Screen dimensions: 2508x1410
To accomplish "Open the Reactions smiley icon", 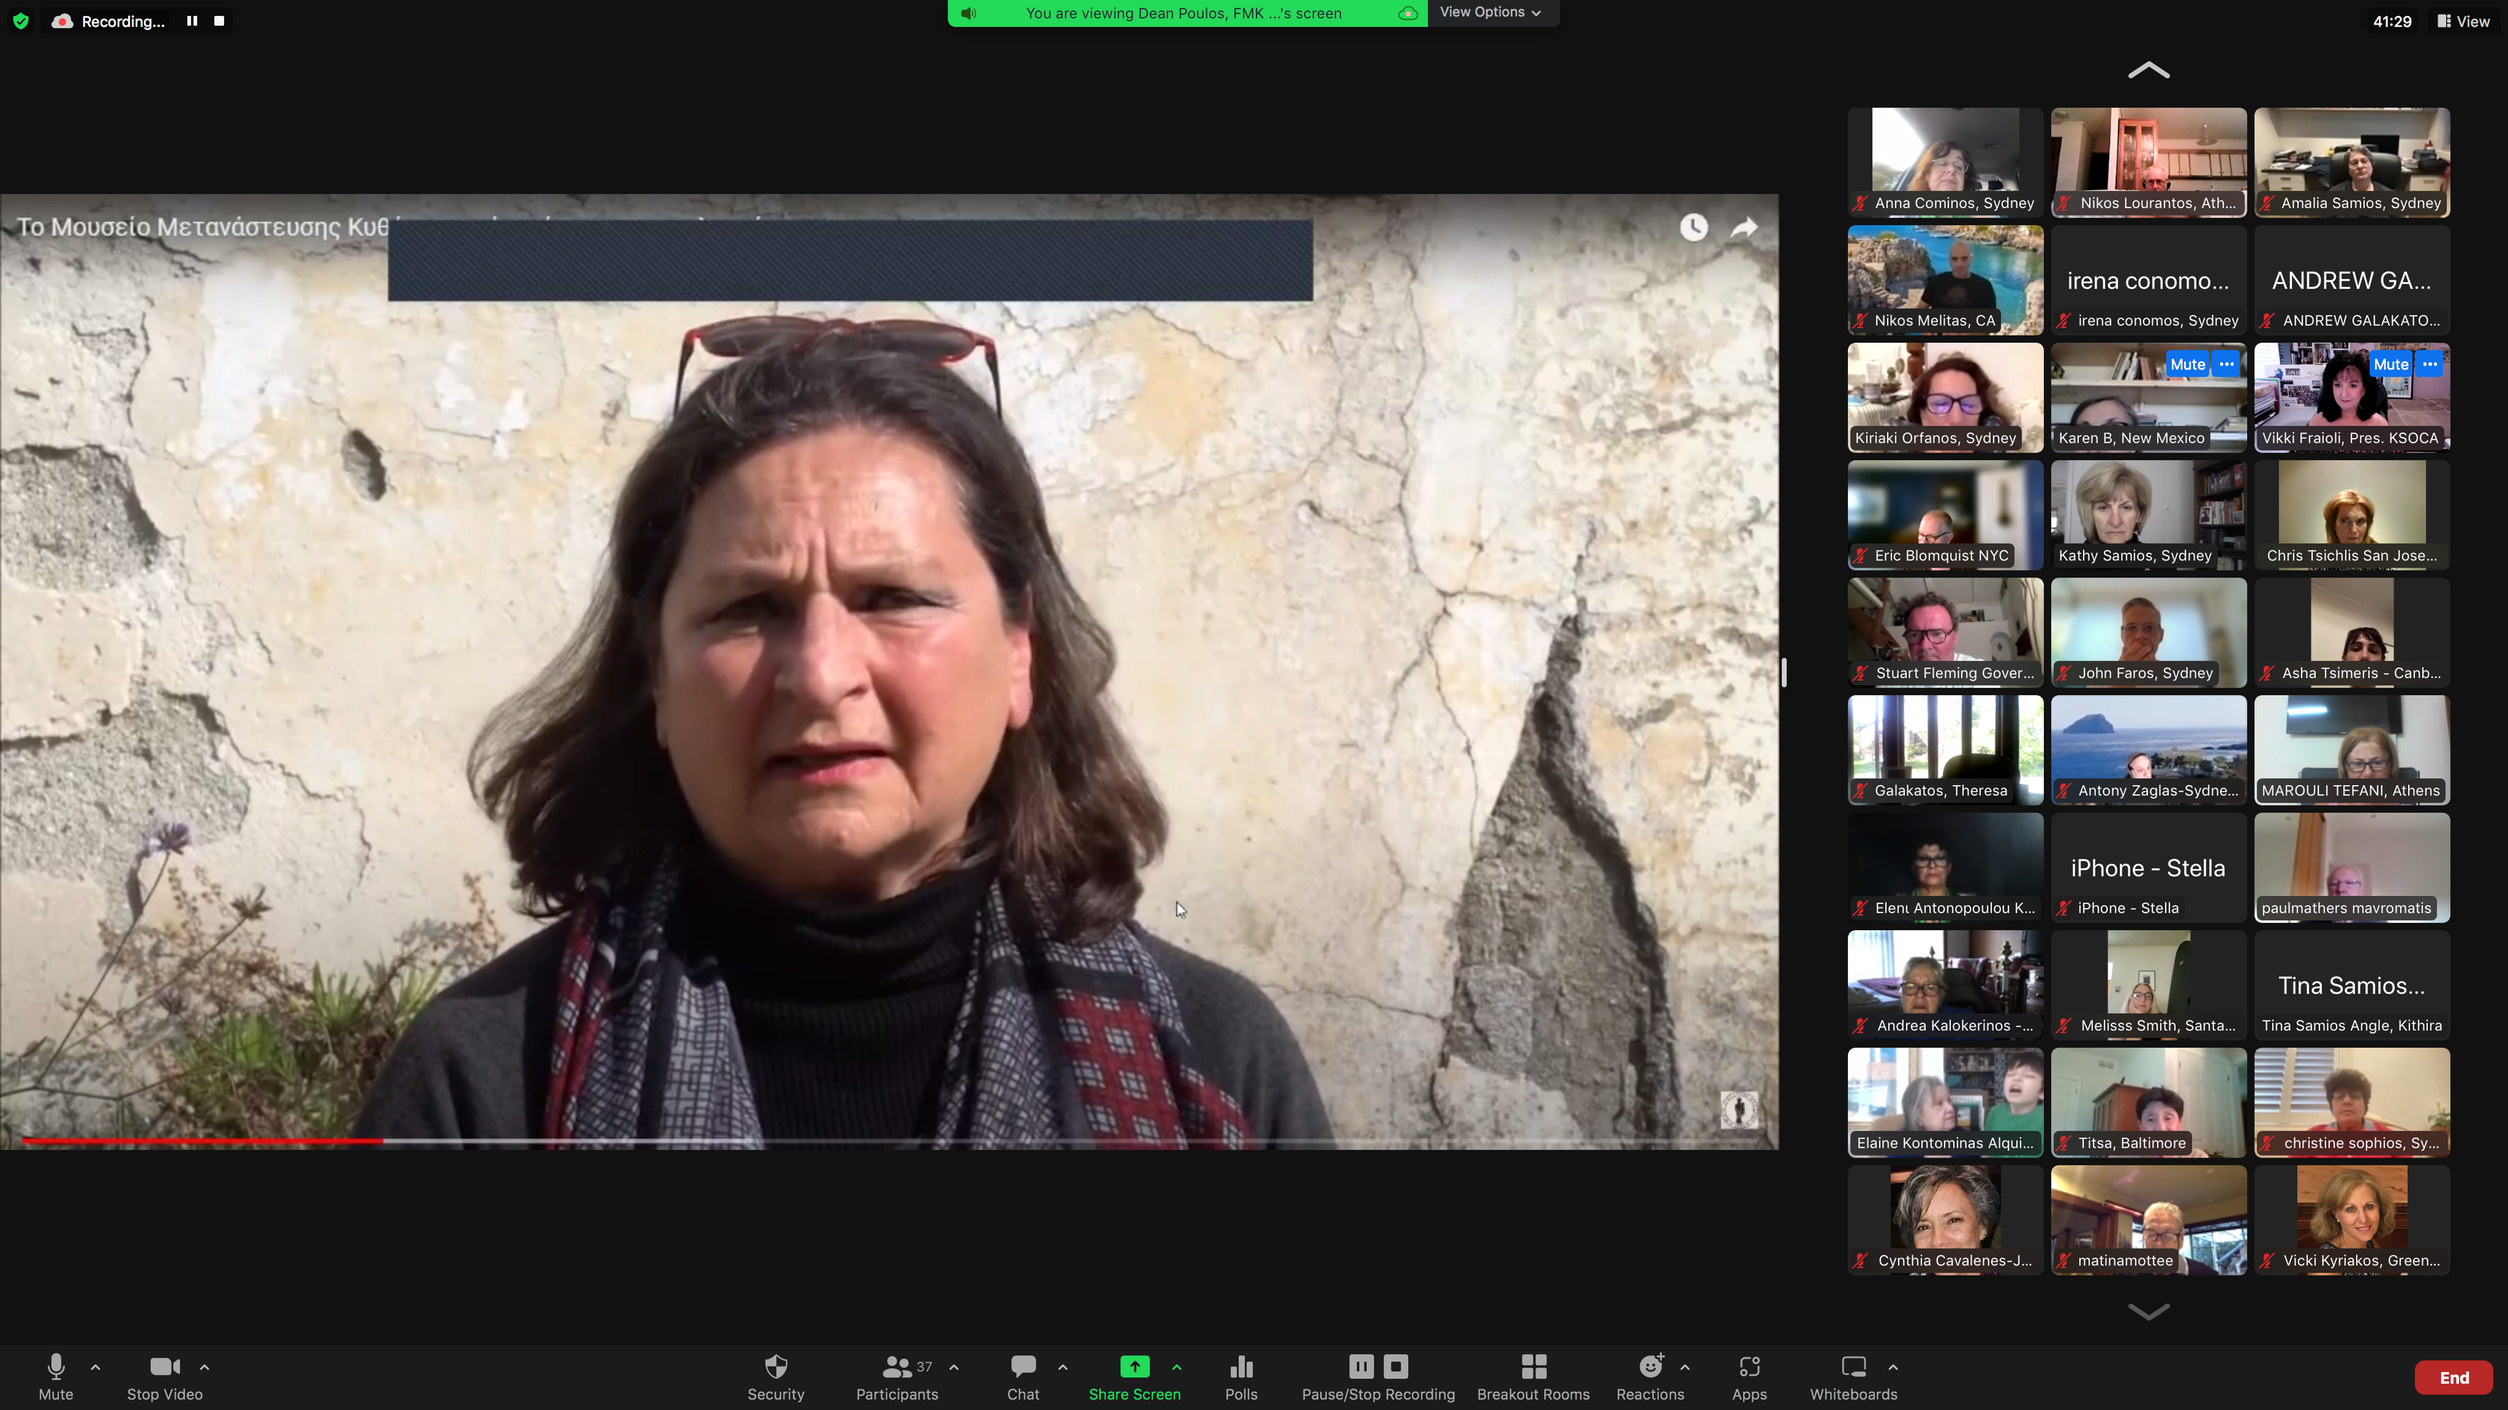I will 1650,1367.
